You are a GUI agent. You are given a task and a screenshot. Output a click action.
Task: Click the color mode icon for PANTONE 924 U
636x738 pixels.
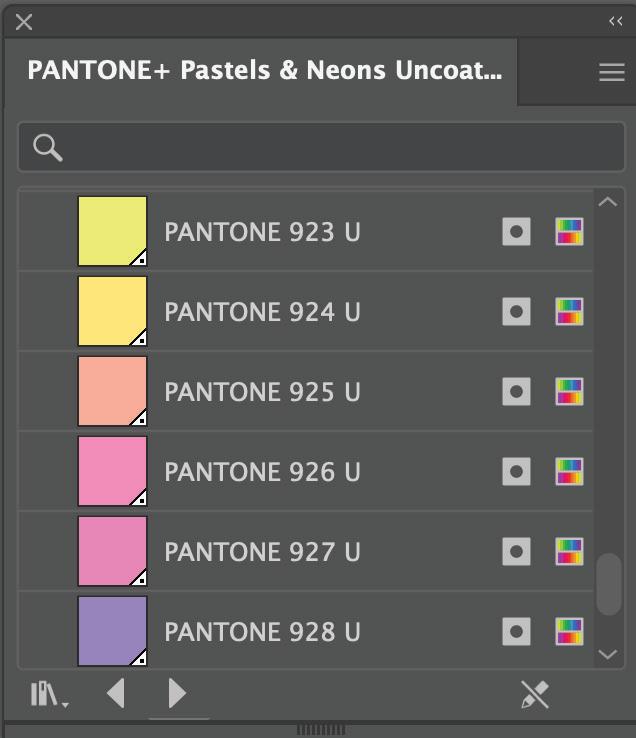tap(569, 312)
